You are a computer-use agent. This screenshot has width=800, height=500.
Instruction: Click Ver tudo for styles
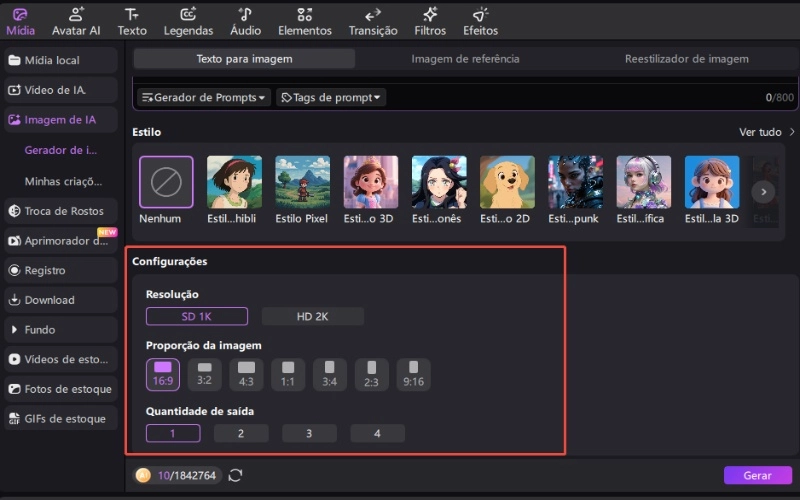tap(767, 132)
